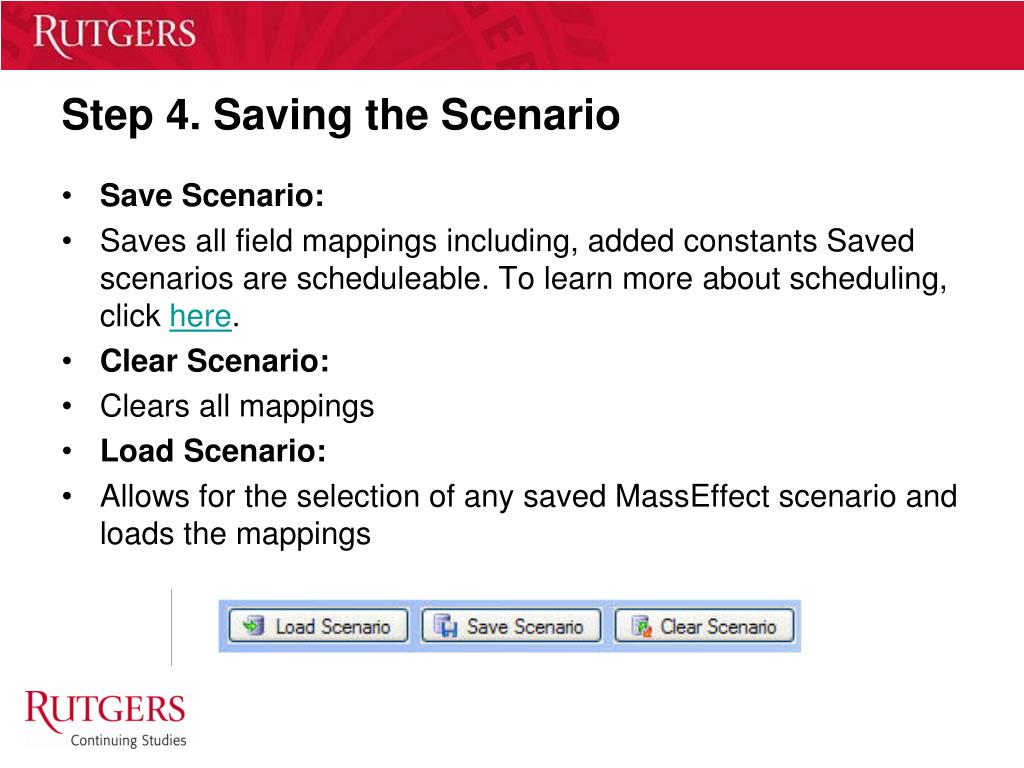This screenshot has height=768, width=1024.
Task: Click the "Step 4. Saving the Scenario" title
Action: pyautogui.click(x=341, y=115)
